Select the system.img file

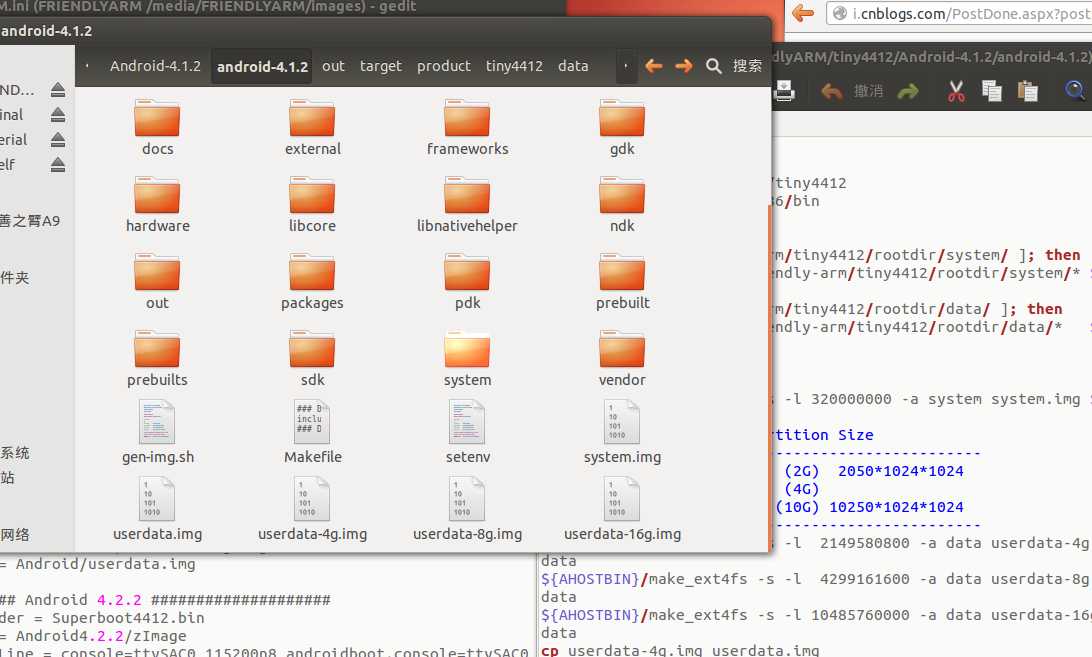point(622,433)
